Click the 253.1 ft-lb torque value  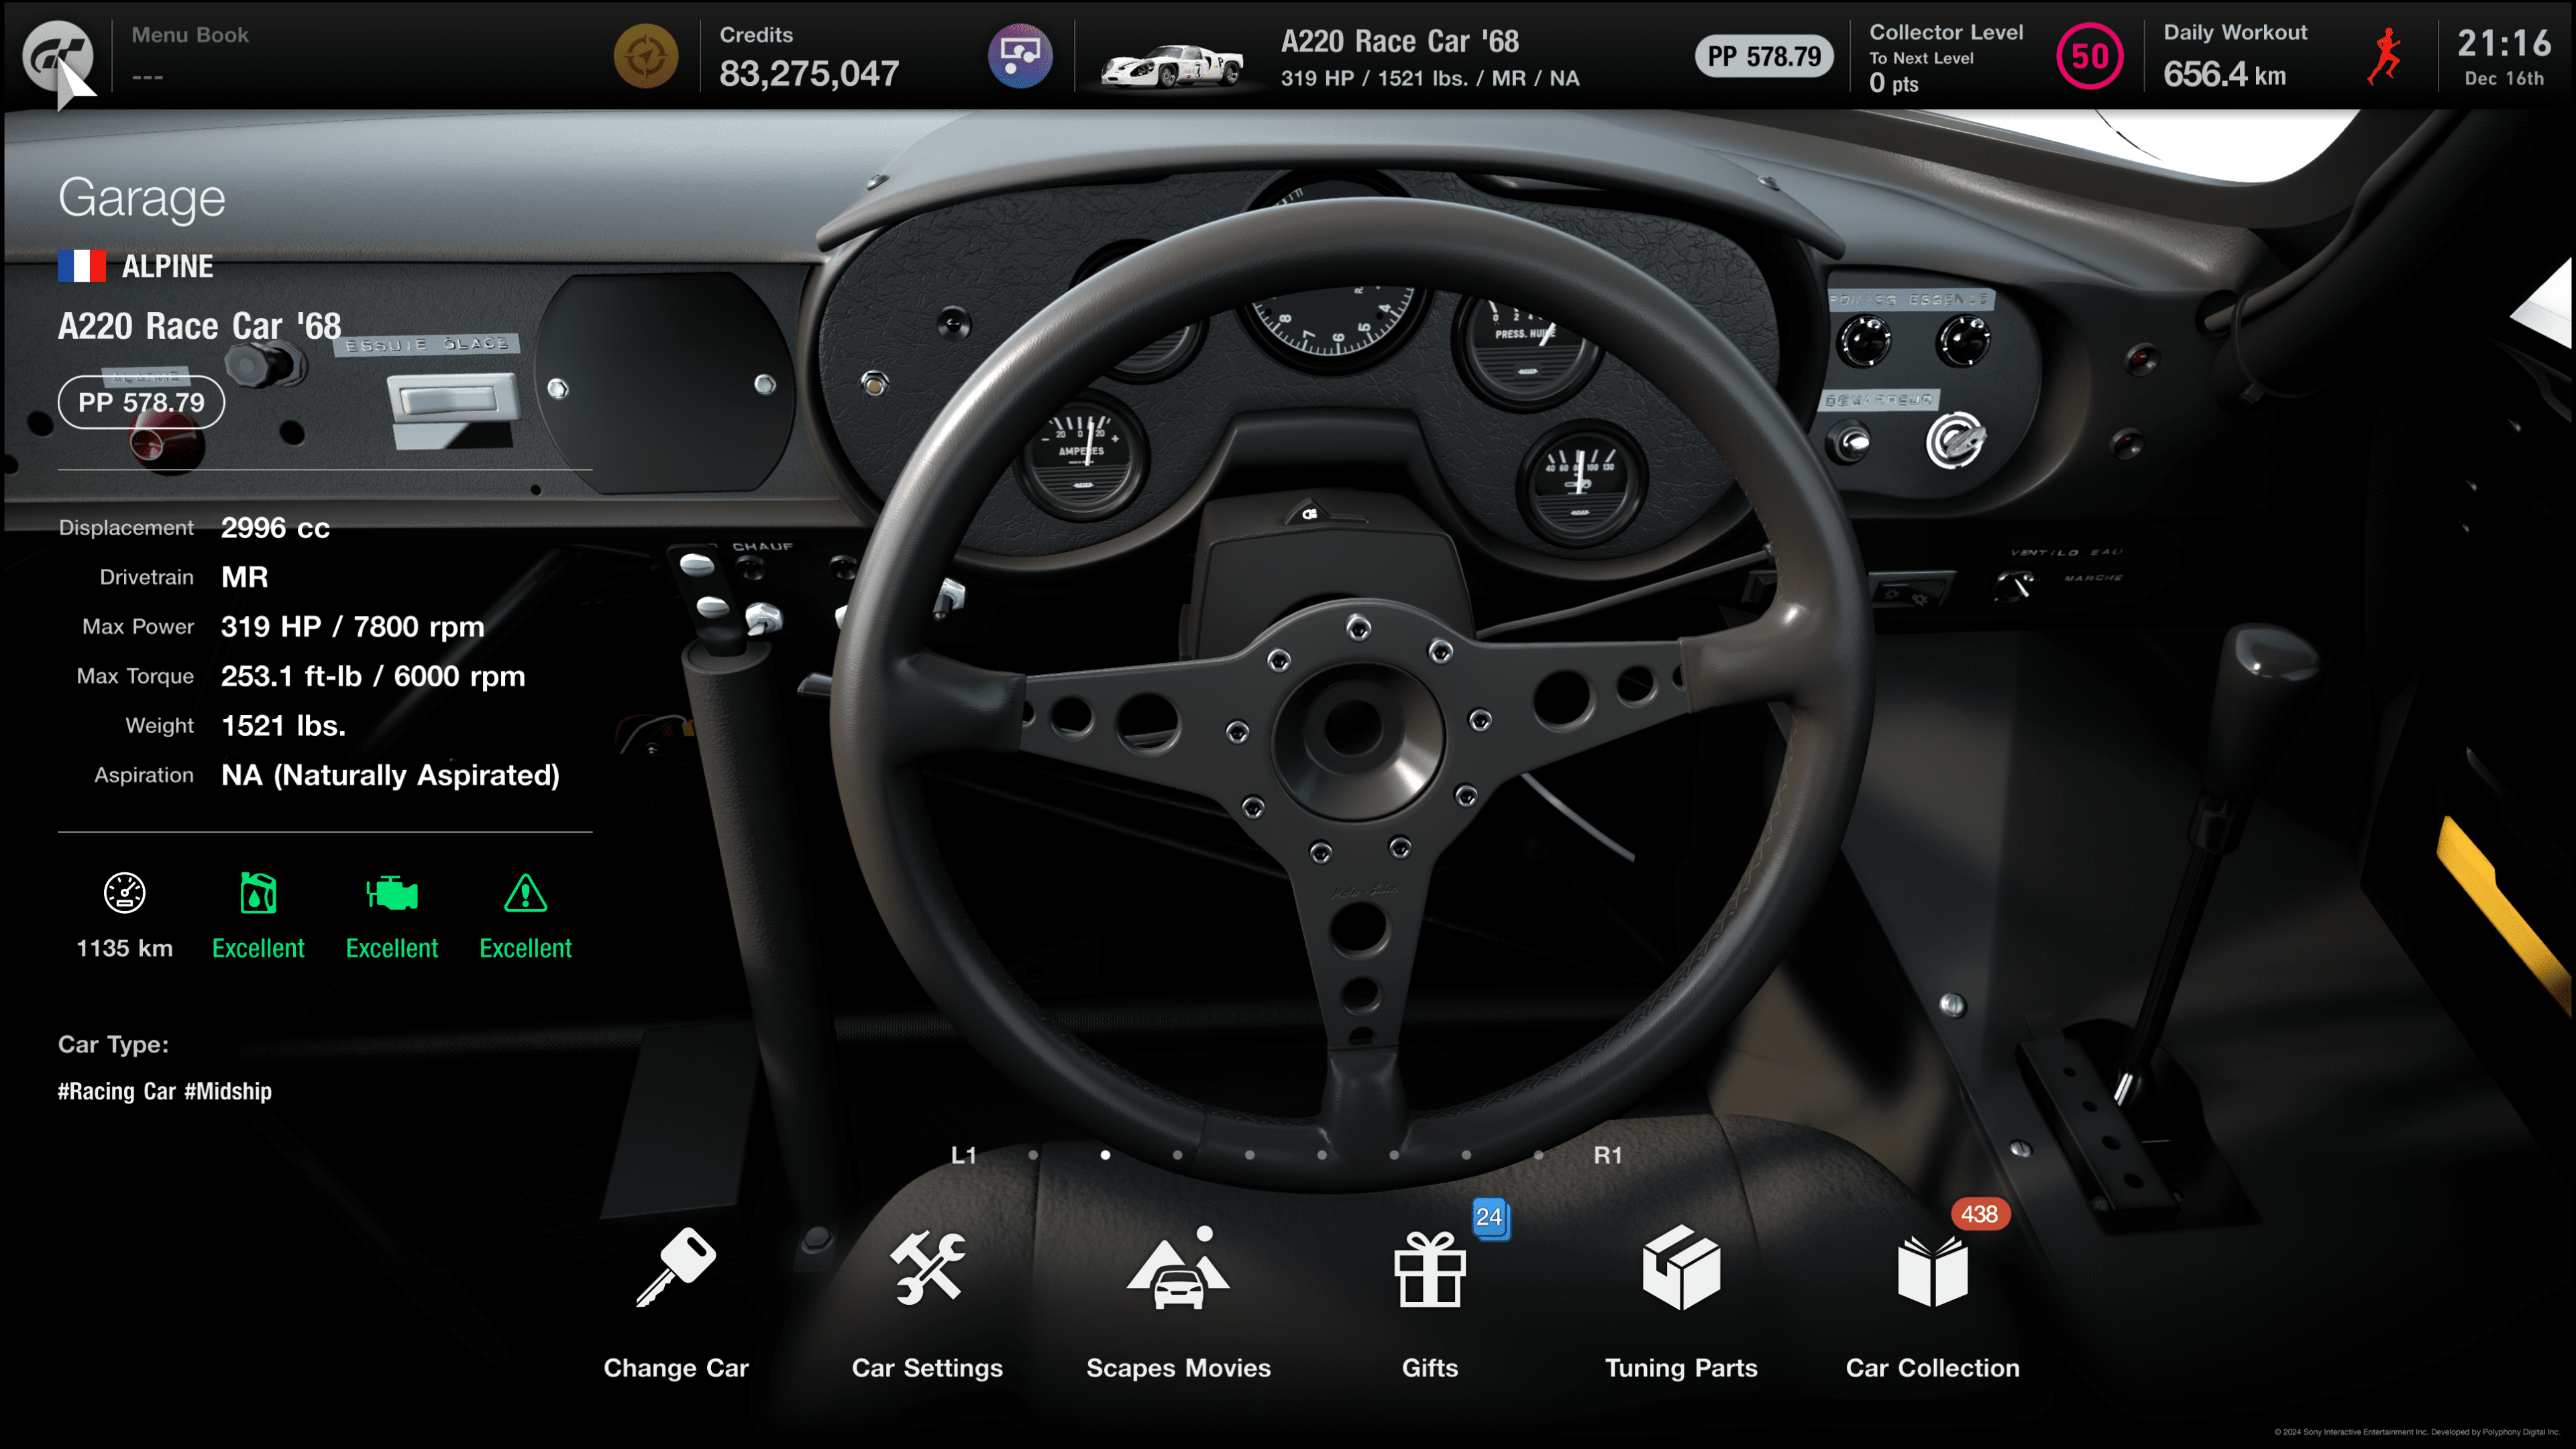(372, 676)
